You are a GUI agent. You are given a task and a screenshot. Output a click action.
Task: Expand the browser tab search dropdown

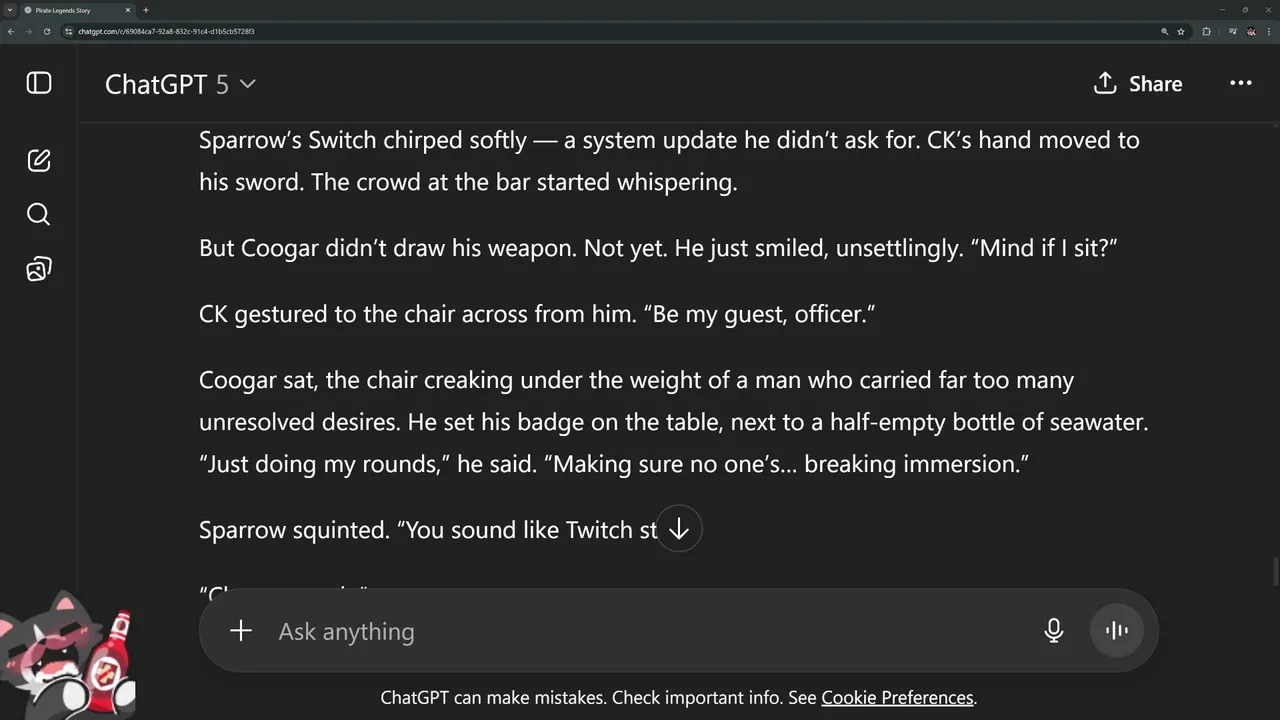9,10
